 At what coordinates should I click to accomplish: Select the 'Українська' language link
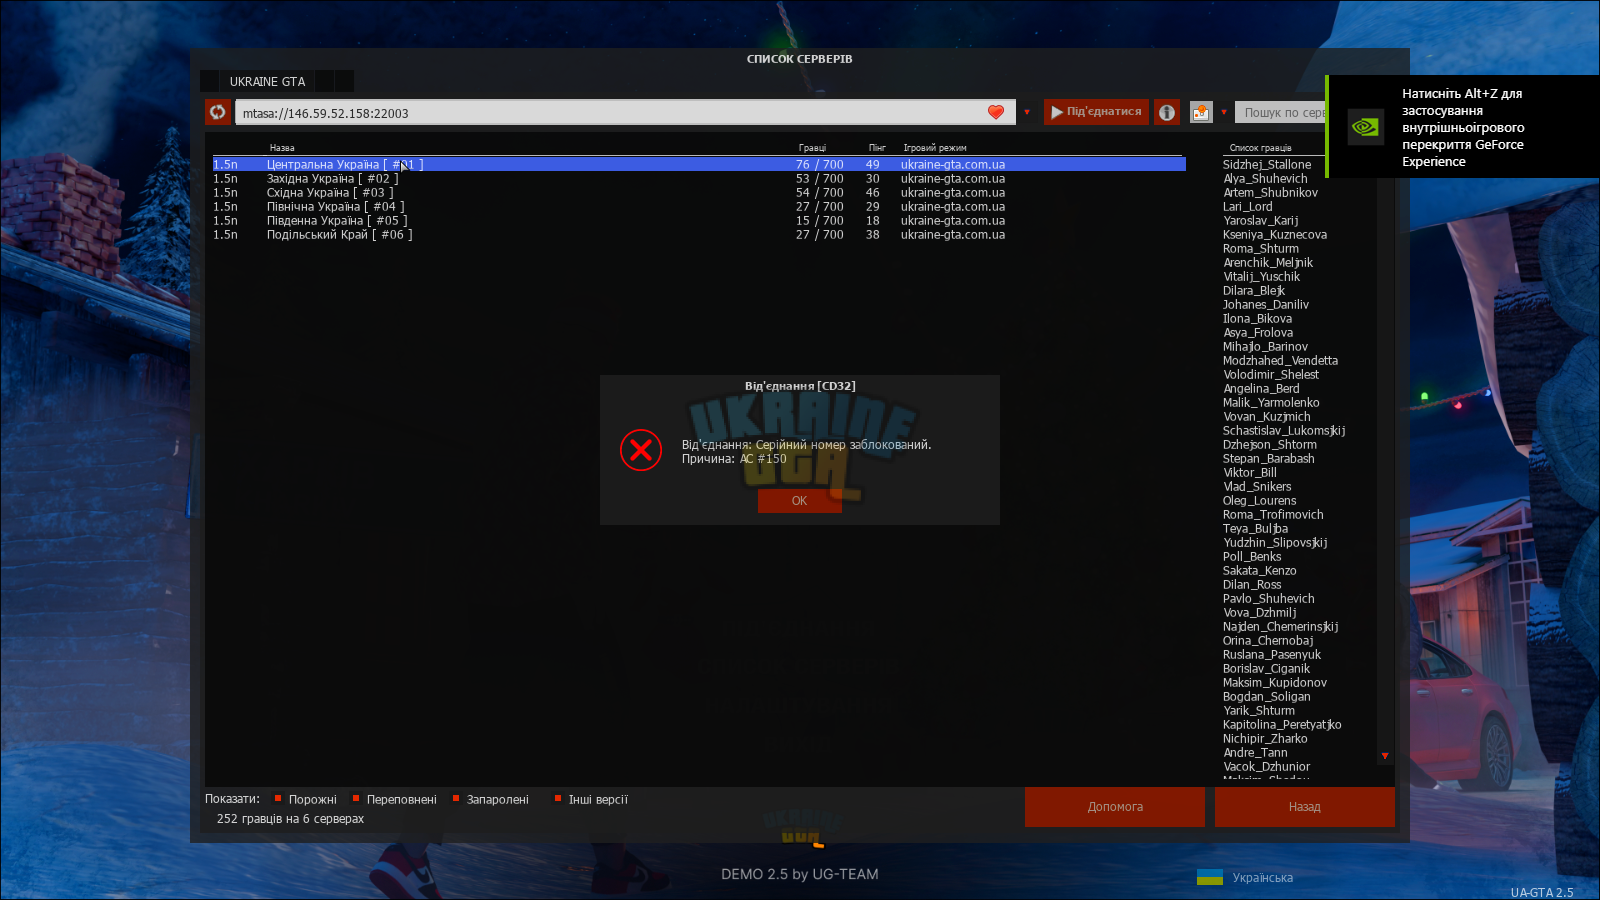[1262, 877]
